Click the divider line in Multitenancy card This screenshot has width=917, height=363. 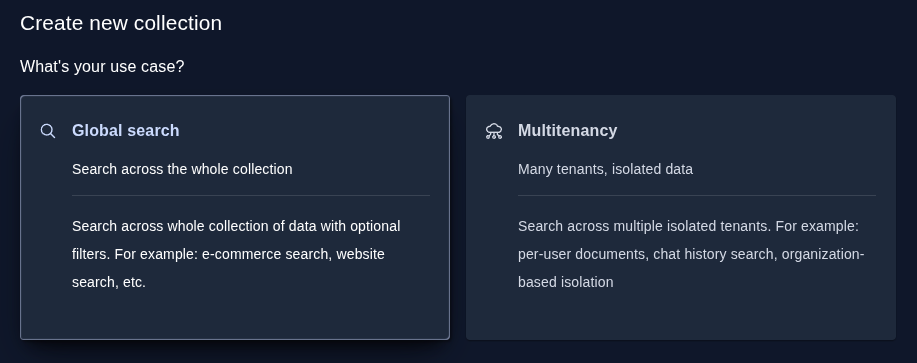click(697, 195)
